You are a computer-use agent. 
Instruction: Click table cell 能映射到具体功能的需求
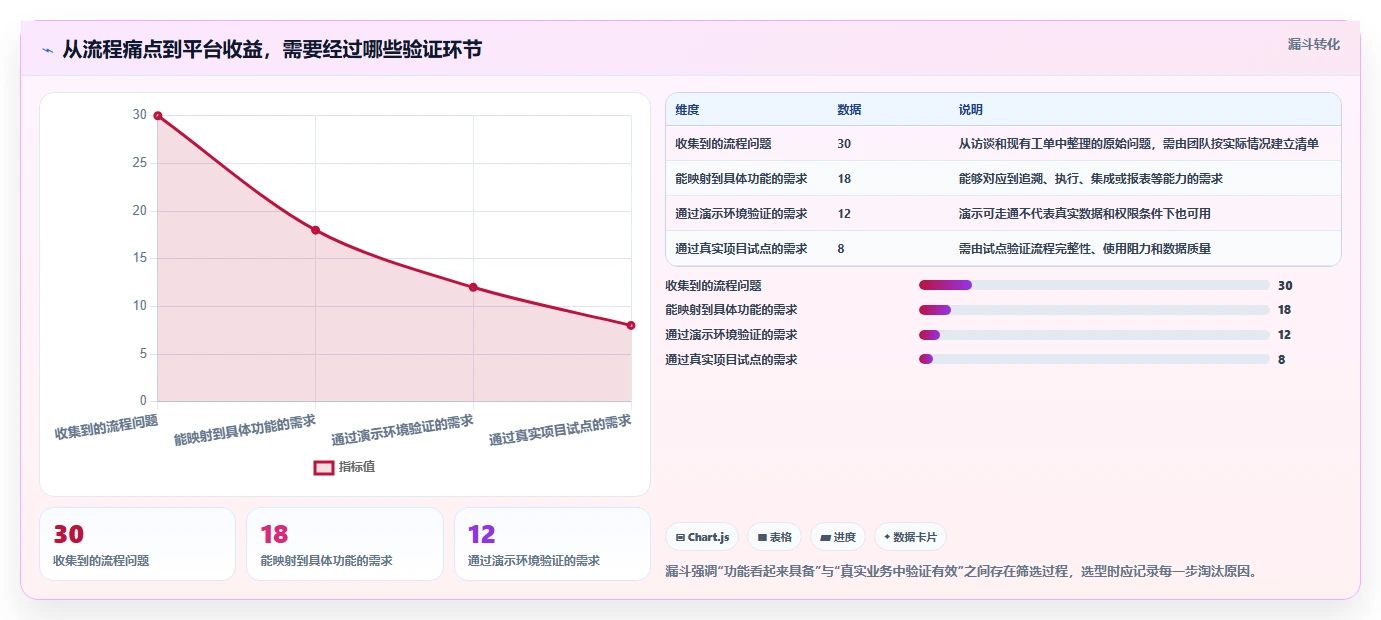(x=741, y=179)
